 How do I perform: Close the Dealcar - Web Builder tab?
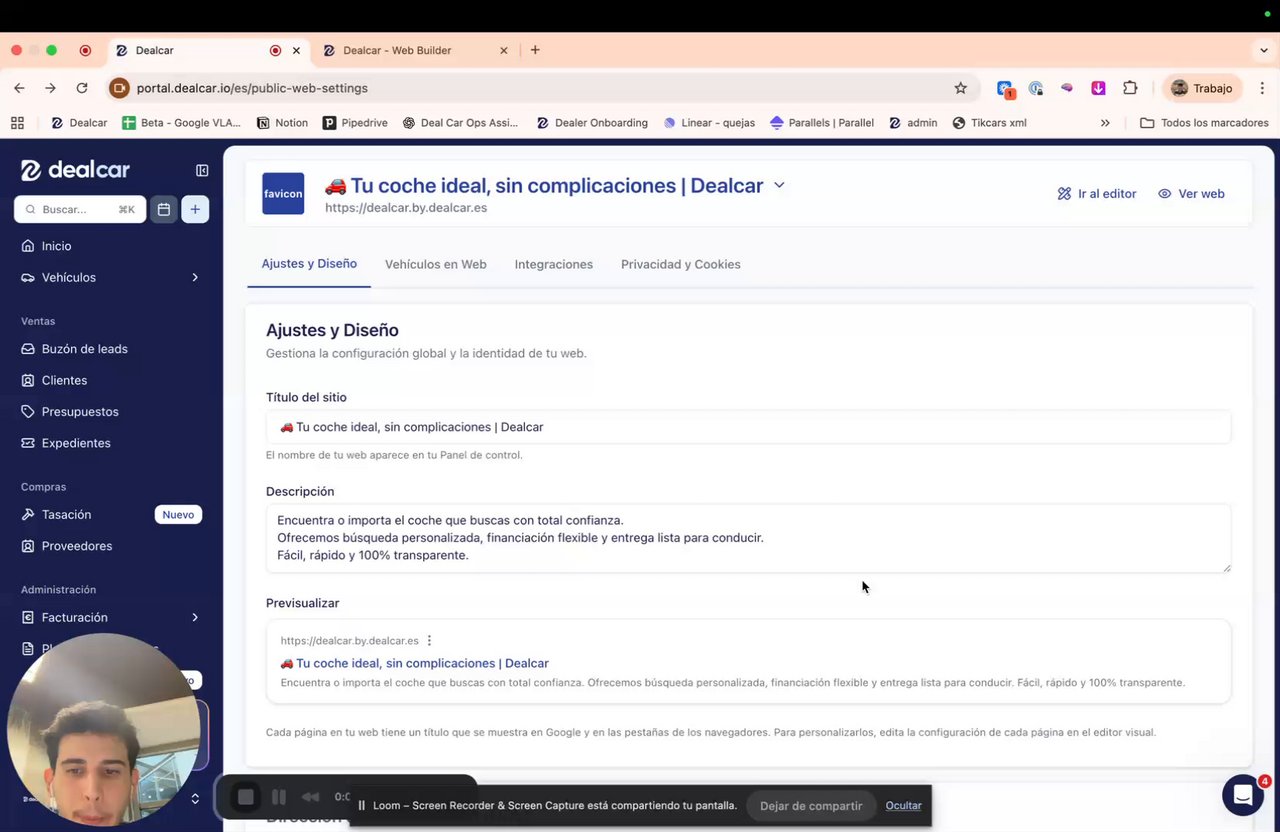click(x=504, y=50)
